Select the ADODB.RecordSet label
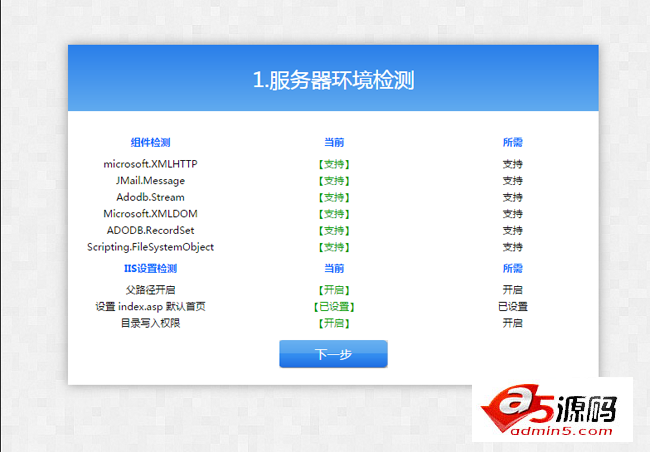This screenshot has height=452, width=650. pyautogui.click(x=150, y=230)
